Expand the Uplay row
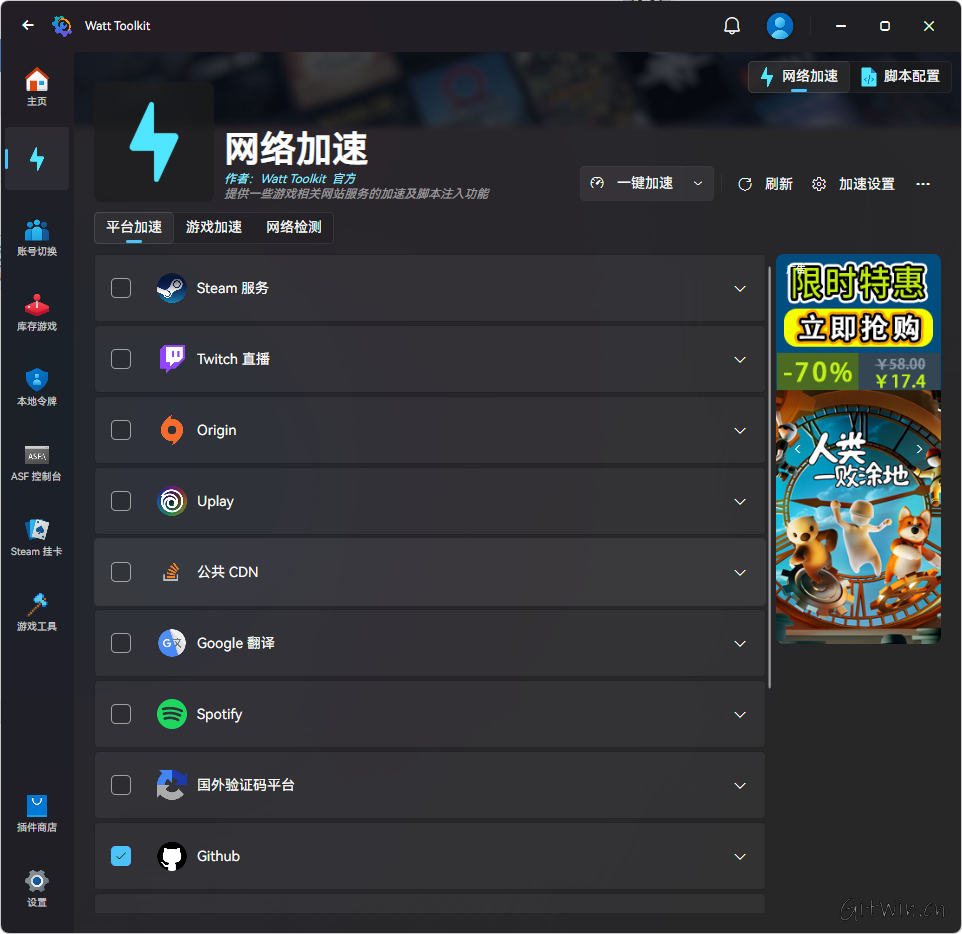Image resolution: width=962 pixels, height=934 pixels. [x=740, y=501]
